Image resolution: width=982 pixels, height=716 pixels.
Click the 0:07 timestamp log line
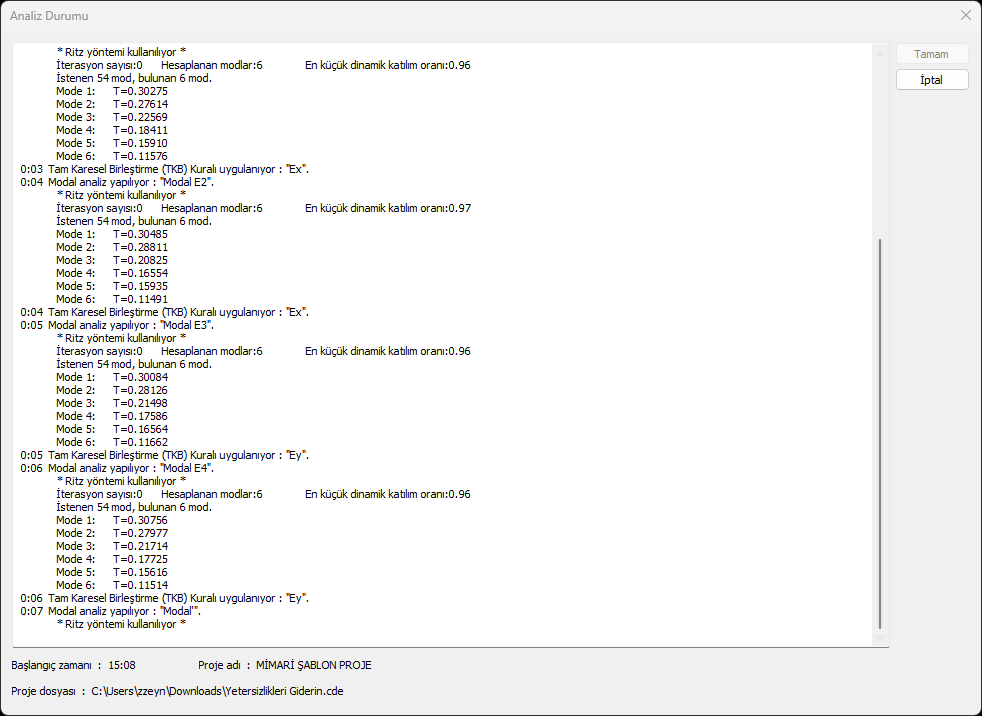coord(125,611)
